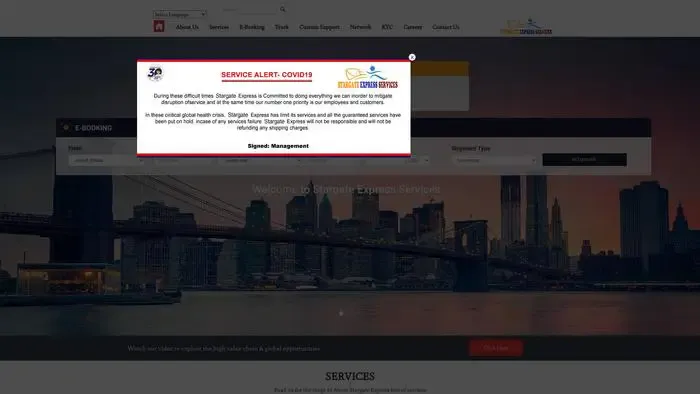Click the Welcome to Stargate Express Services text
700x394 pixels.
point(346,189)
